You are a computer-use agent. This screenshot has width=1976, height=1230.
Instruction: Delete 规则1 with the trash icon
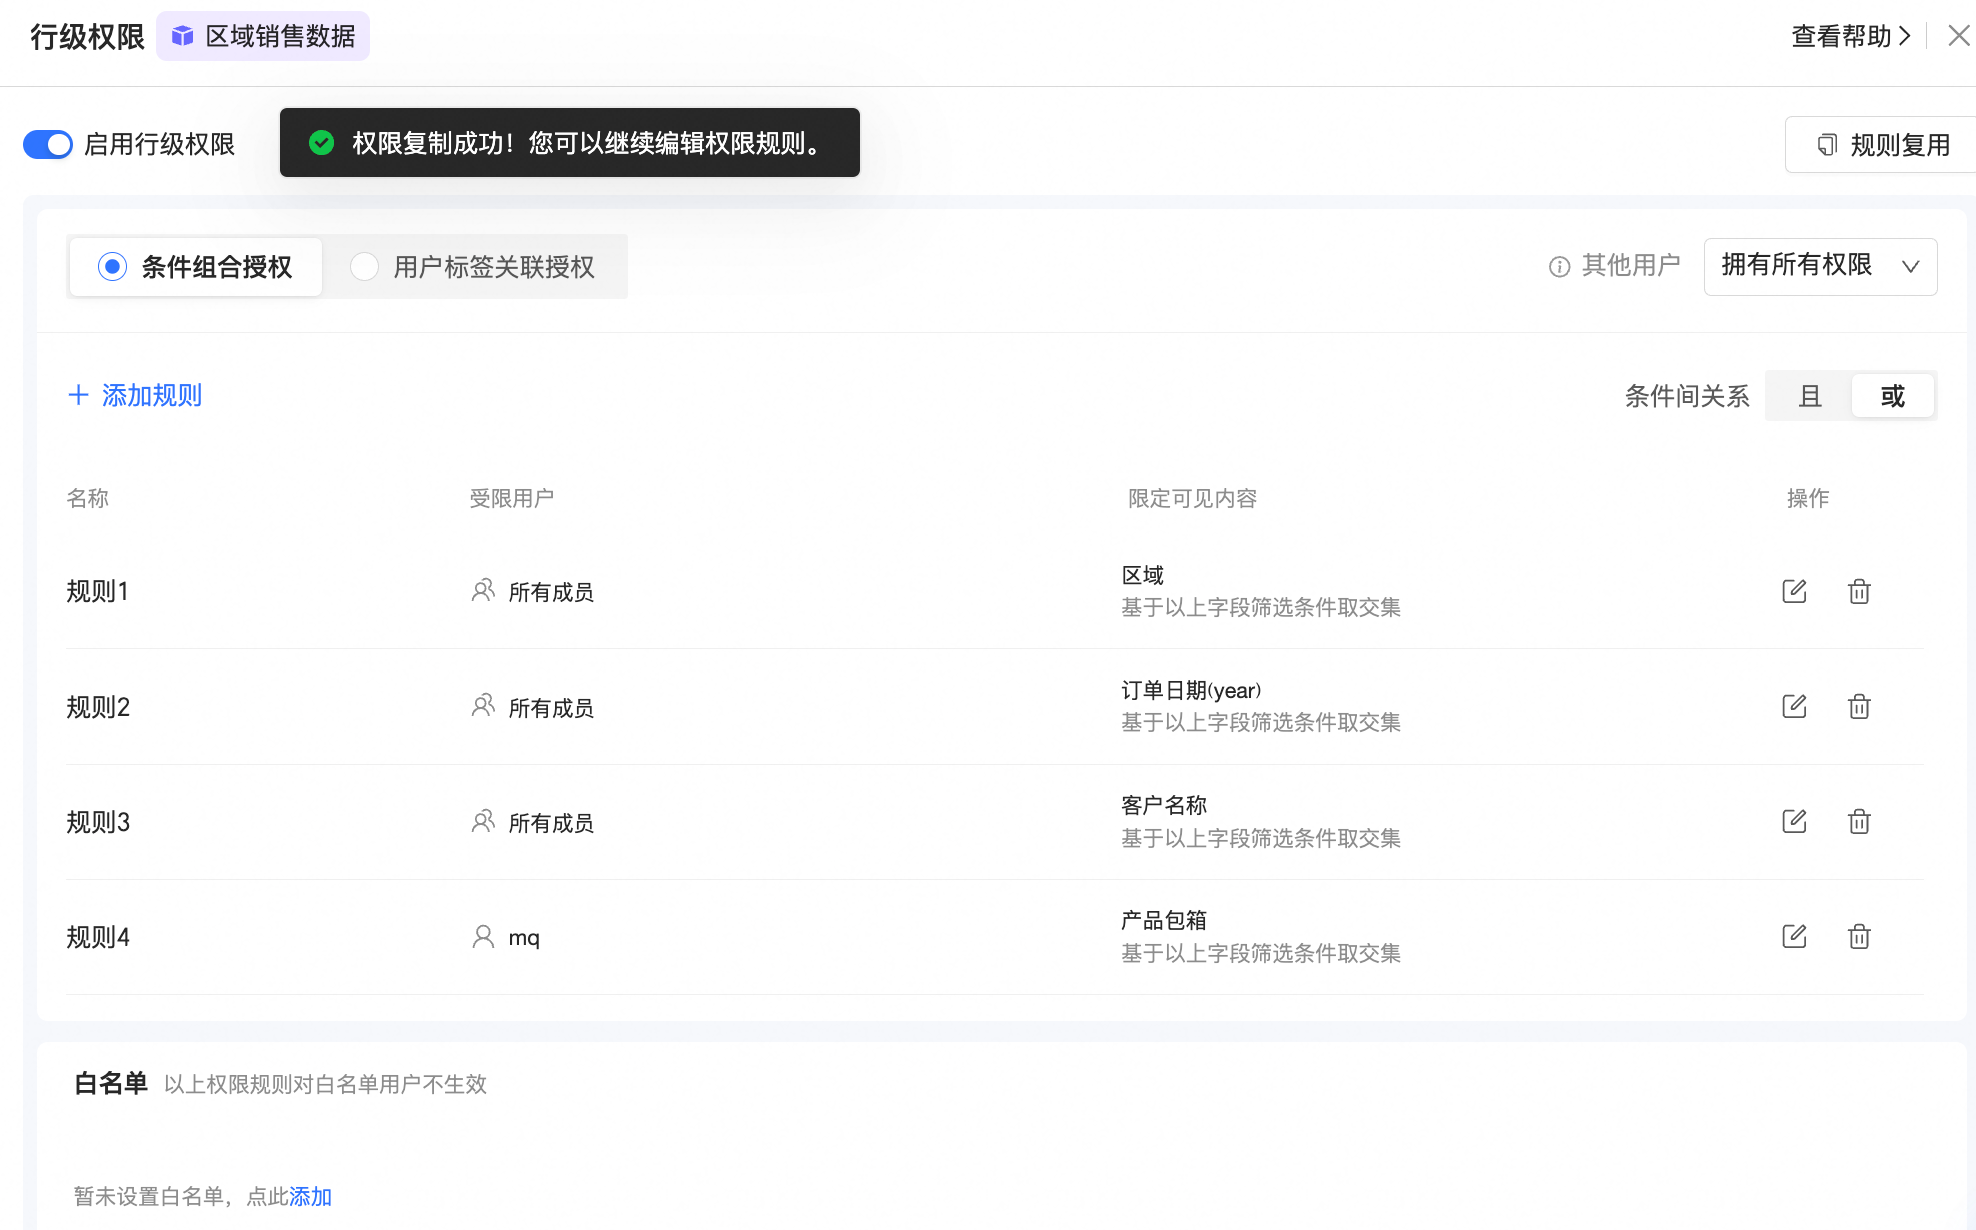[x=1859, y=591]
